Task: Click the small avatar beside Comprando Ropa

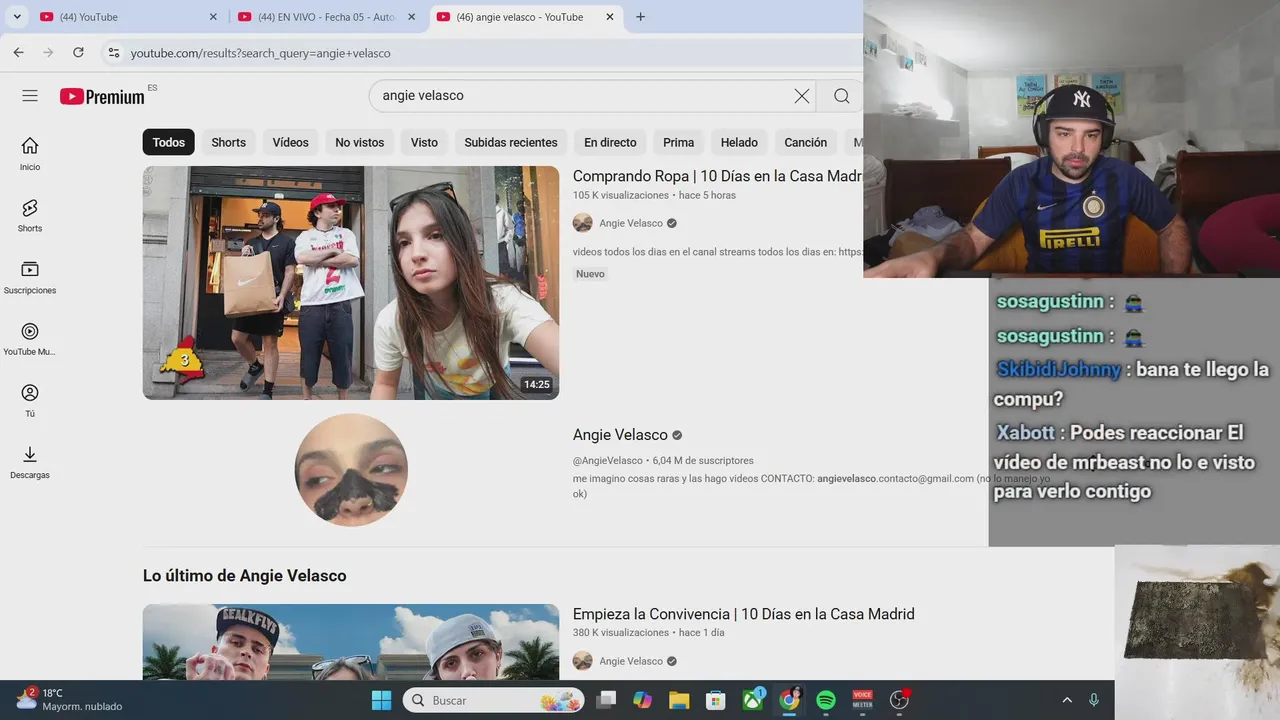Action: 583,223
